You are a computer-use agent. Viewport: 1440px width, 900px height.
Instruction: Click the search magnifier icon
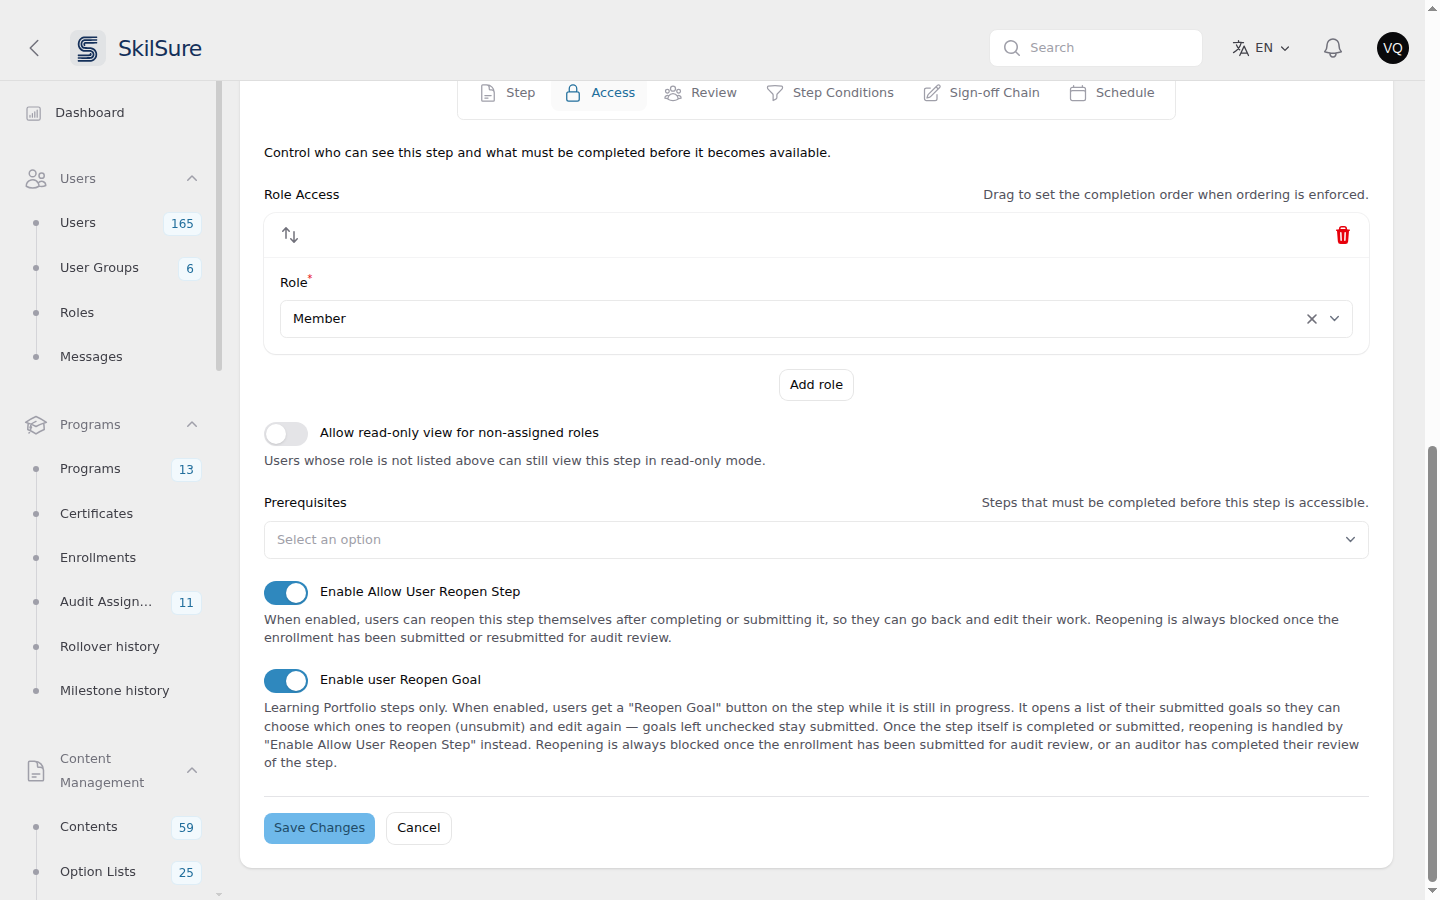(1012, 48)
